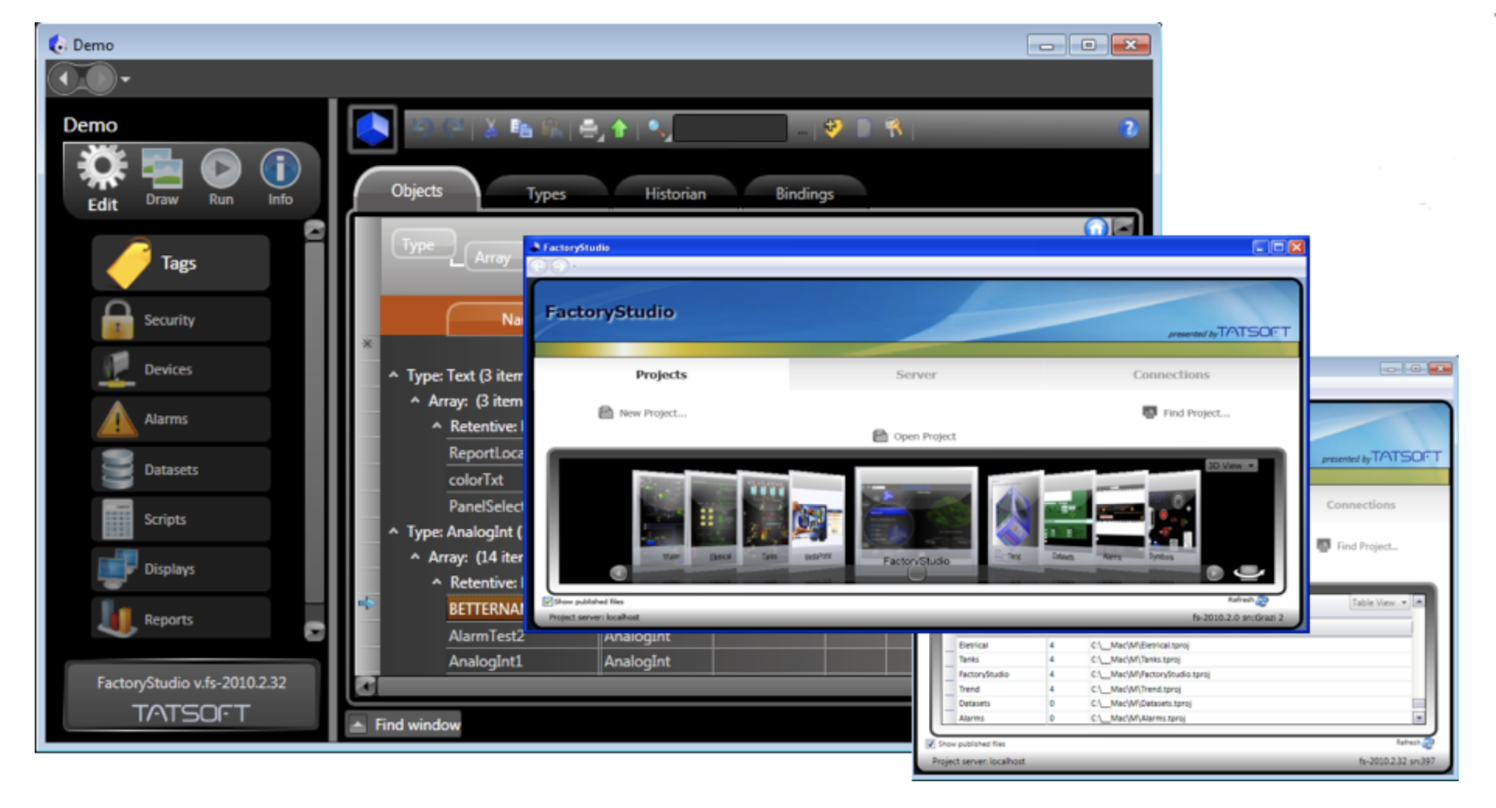Image resolution: width=1496 pixels, height=808 pixels.
Task: Open Help via the blue question icon
Action: (x=1130, y=128)
